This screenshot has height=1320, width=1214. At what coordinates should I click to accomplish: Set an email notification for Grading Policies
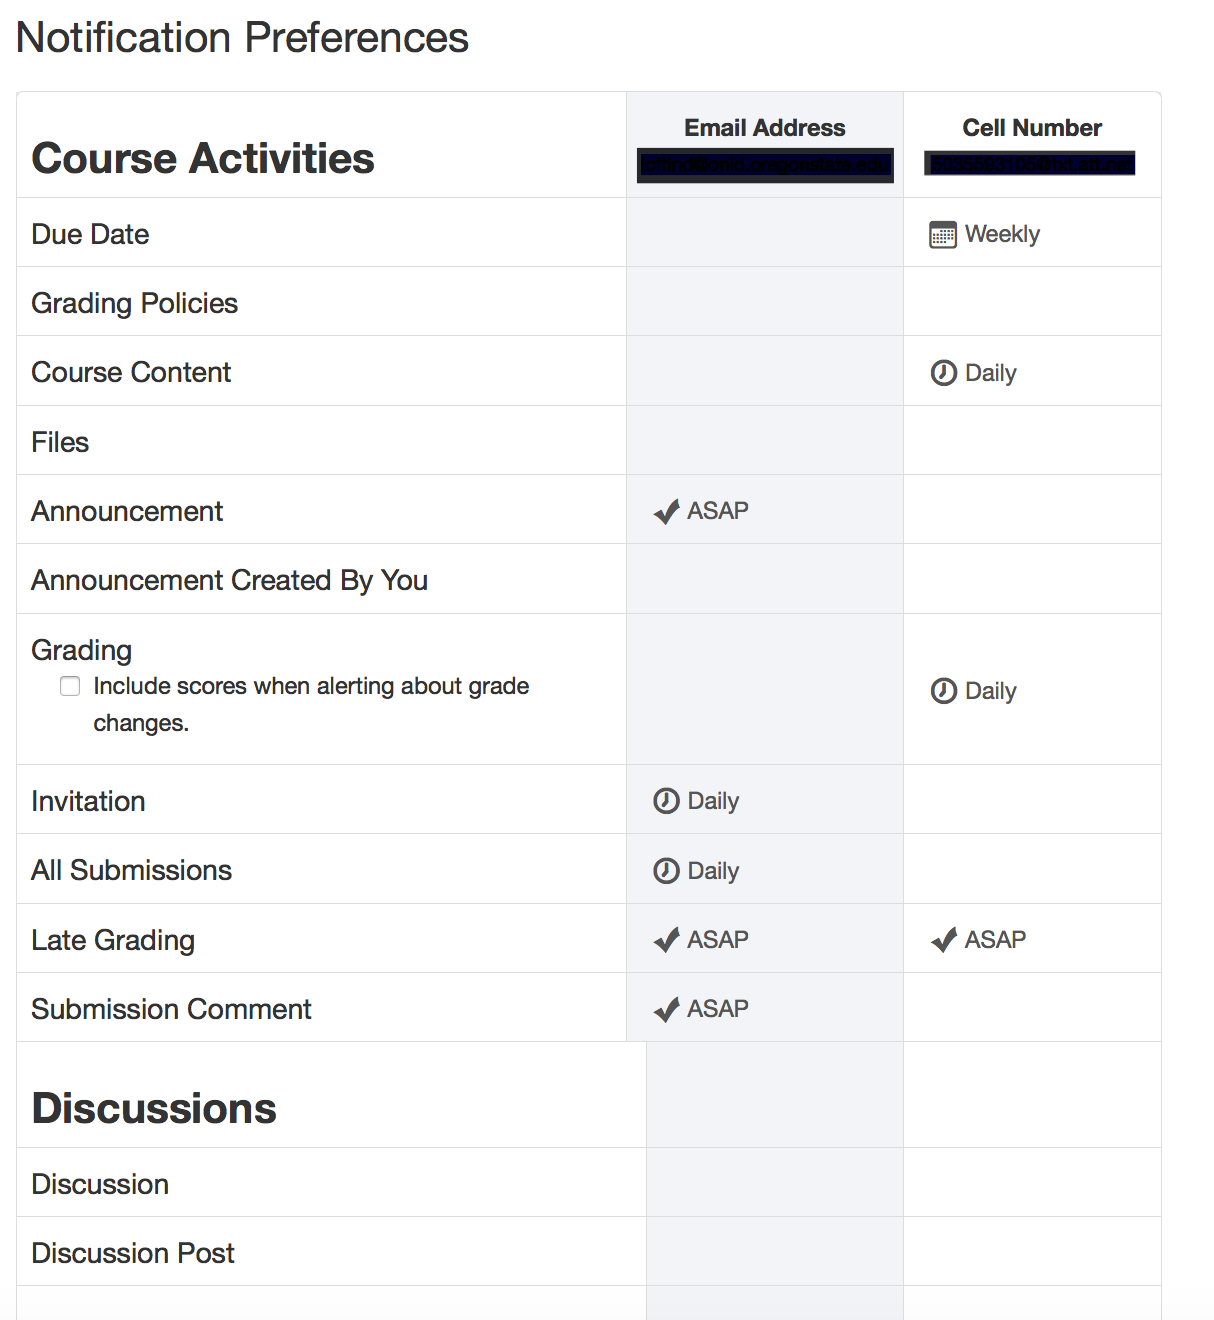pos(764,302)
